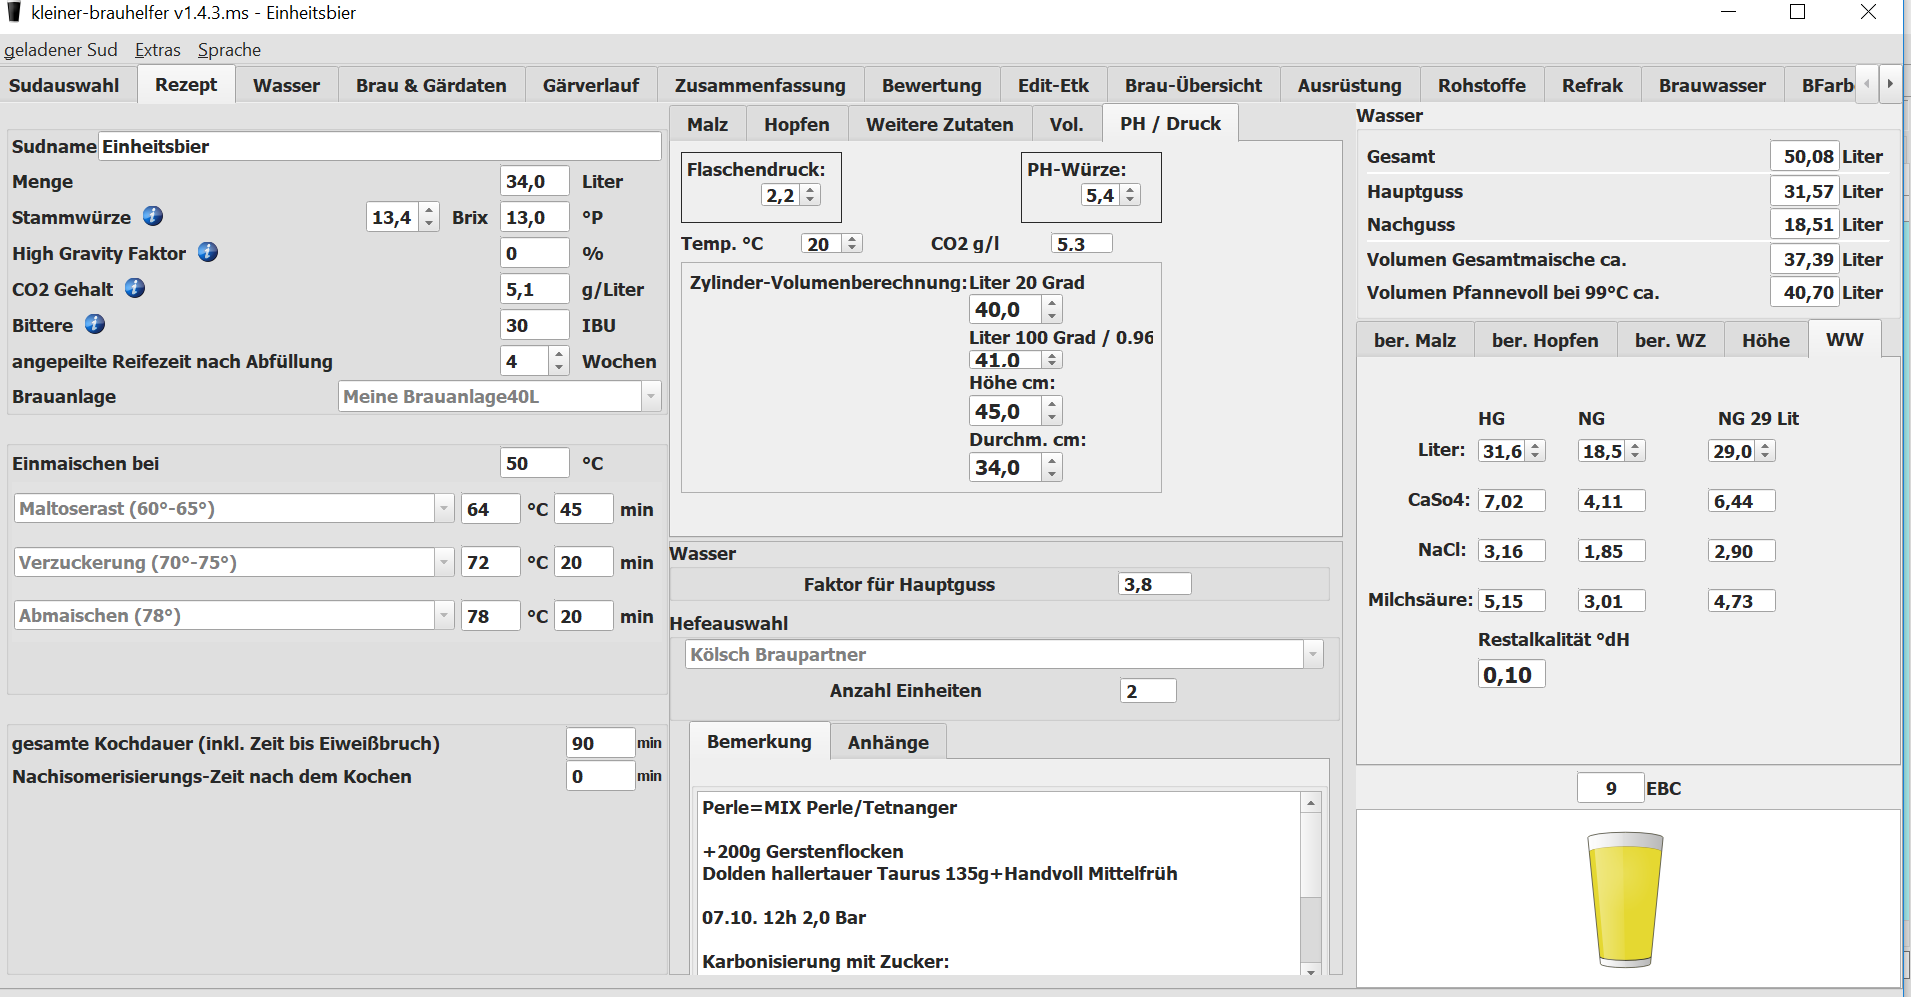1911x997 pixels.
Task: Switch to the ber. Malz tab
Action: tap(1414, 341)
